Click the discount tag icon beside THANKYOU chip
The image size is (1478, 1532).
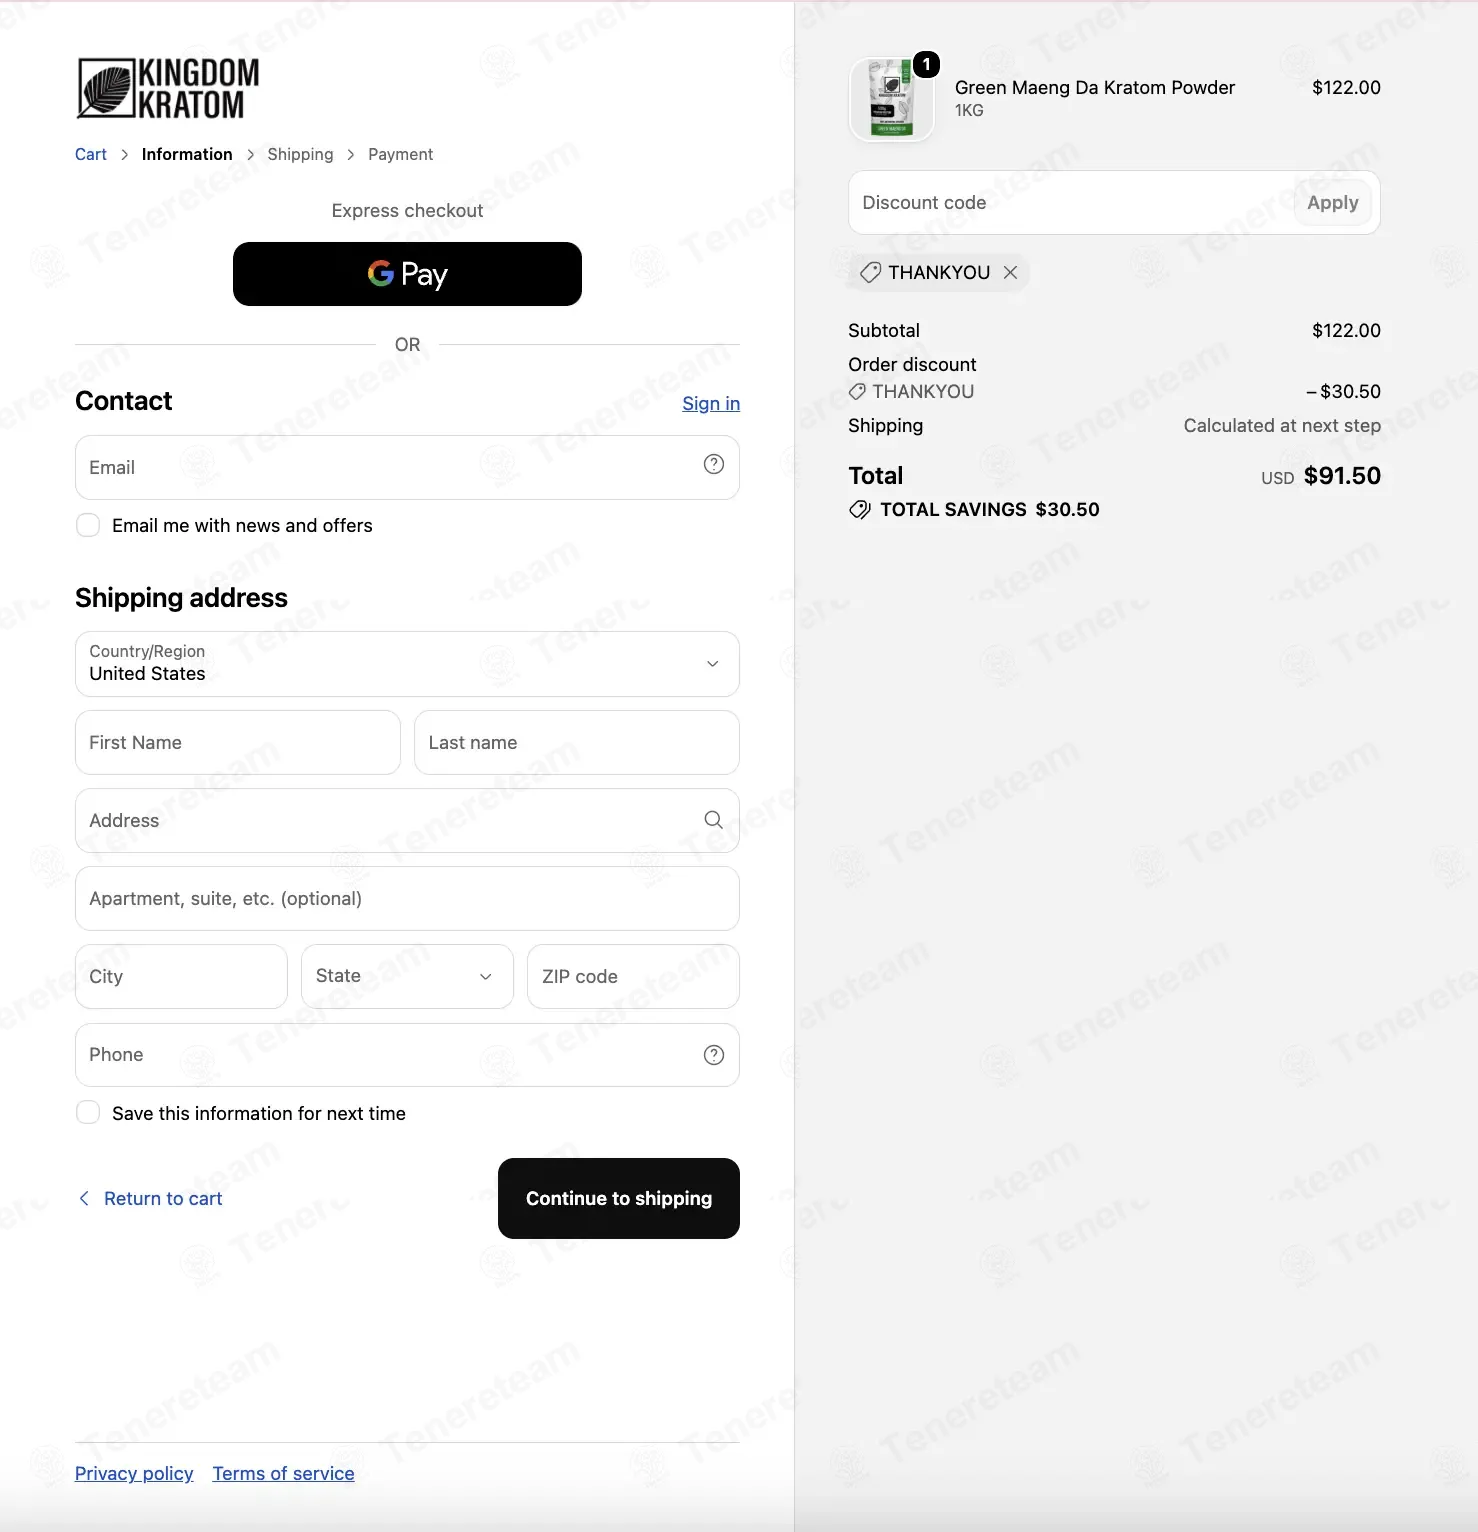click(x=871, y=272)
